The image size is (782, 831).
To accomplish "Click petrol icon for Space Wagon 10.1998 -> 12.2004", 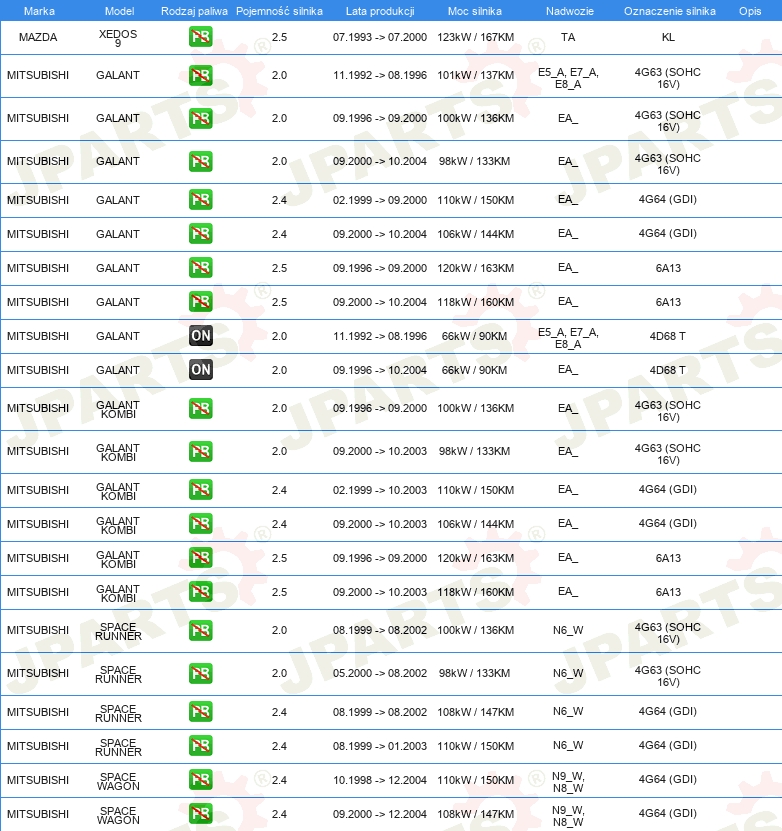I will click(x=201, y=780).
